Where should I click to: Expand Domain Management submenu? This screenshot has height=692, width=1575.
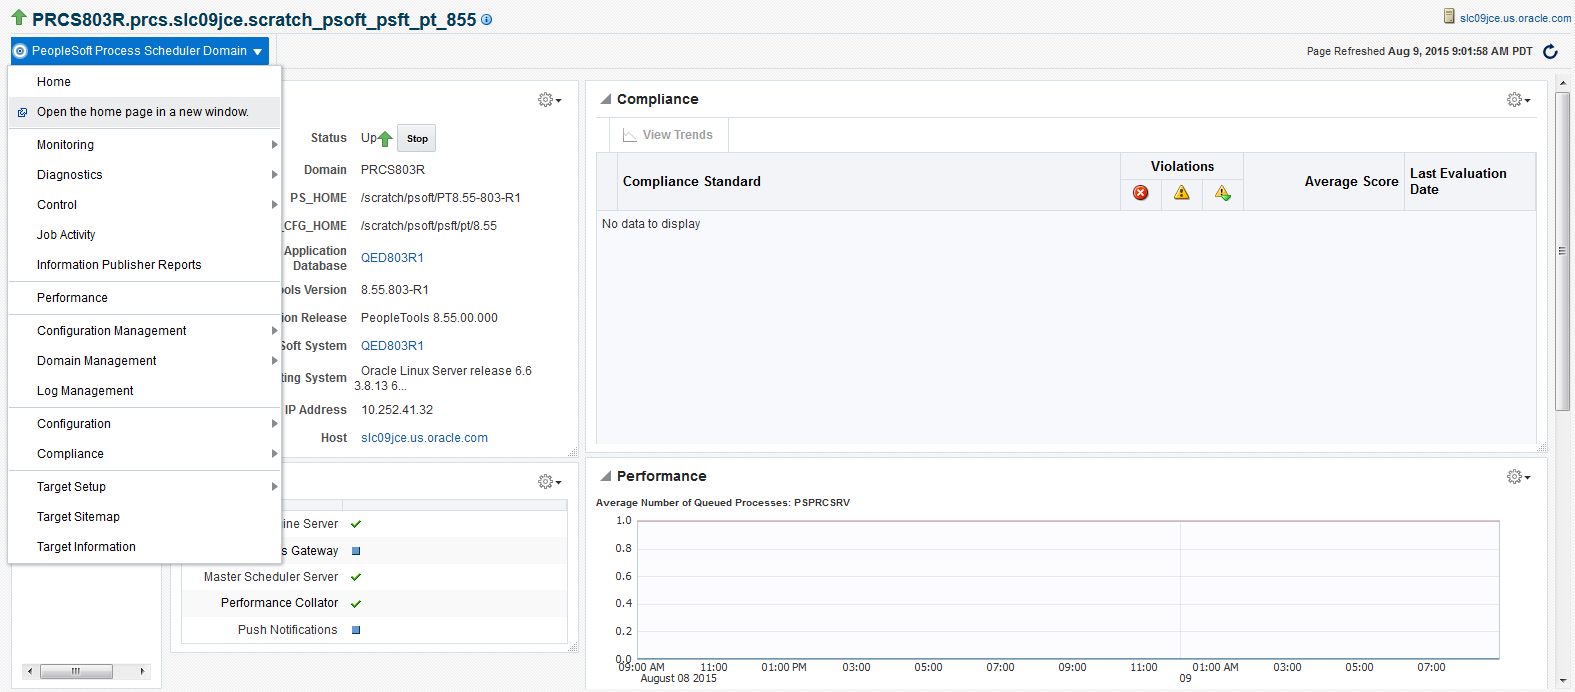274,361
